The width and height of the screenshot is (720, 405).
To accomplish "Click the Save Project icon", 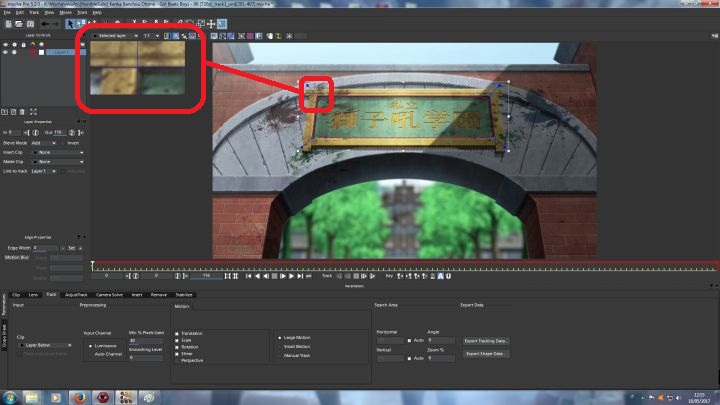I will click(x=30, y=24).
